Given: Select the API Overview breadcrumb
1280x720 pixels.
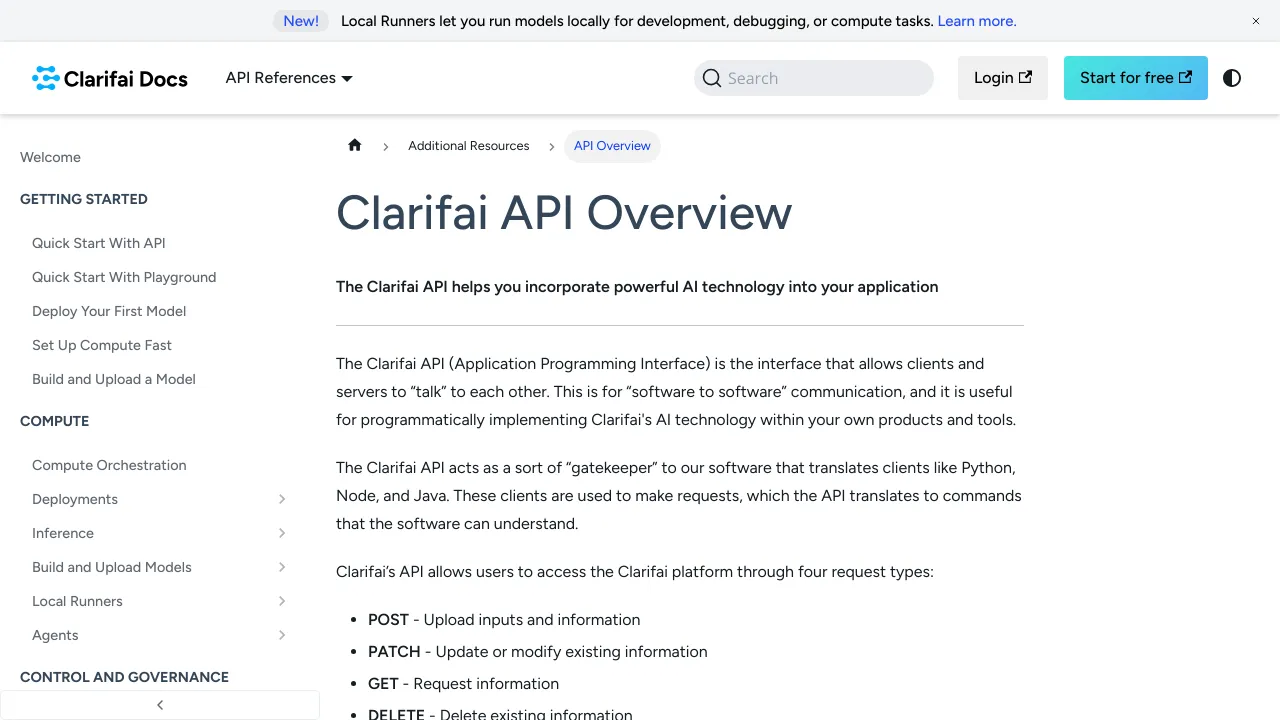Looking at the screenshot, I should point(612,146).
